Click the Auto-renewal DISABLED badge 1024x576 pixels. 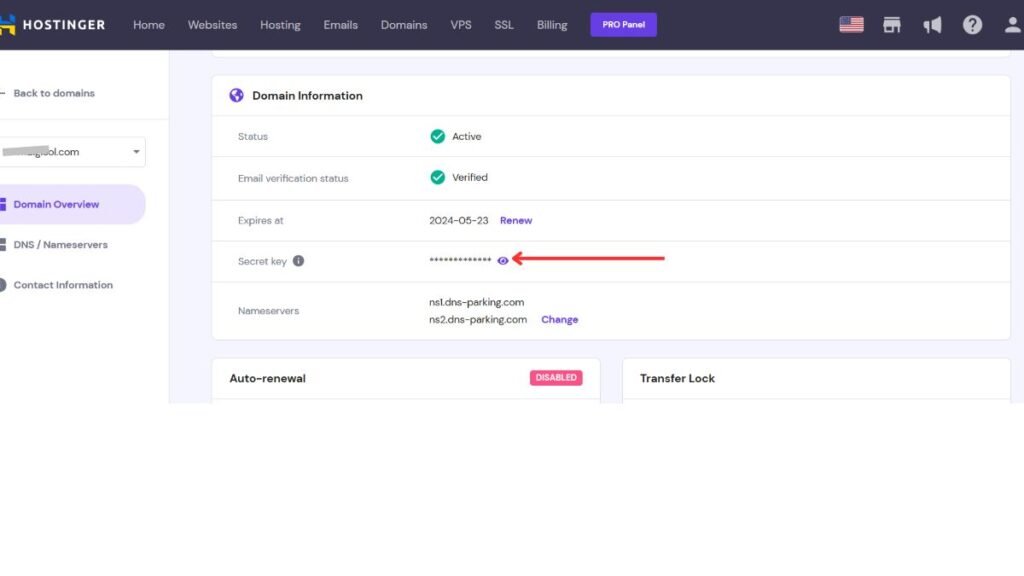(x=556, y=377)
